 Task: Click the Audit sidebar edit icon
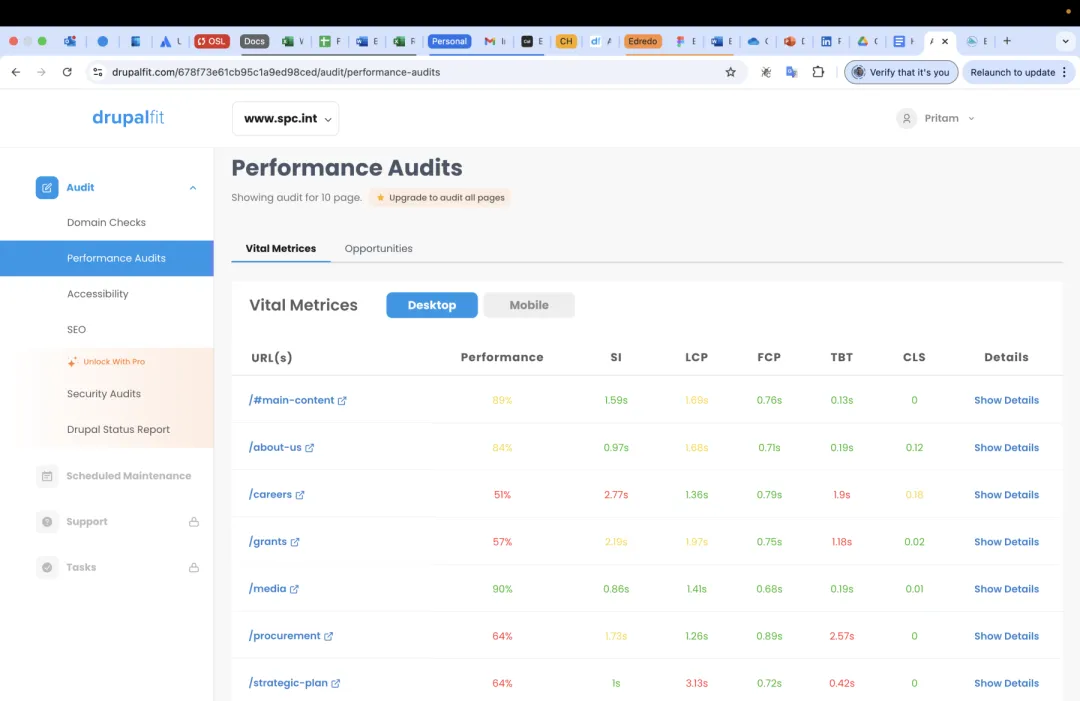[x=47, y=188]
